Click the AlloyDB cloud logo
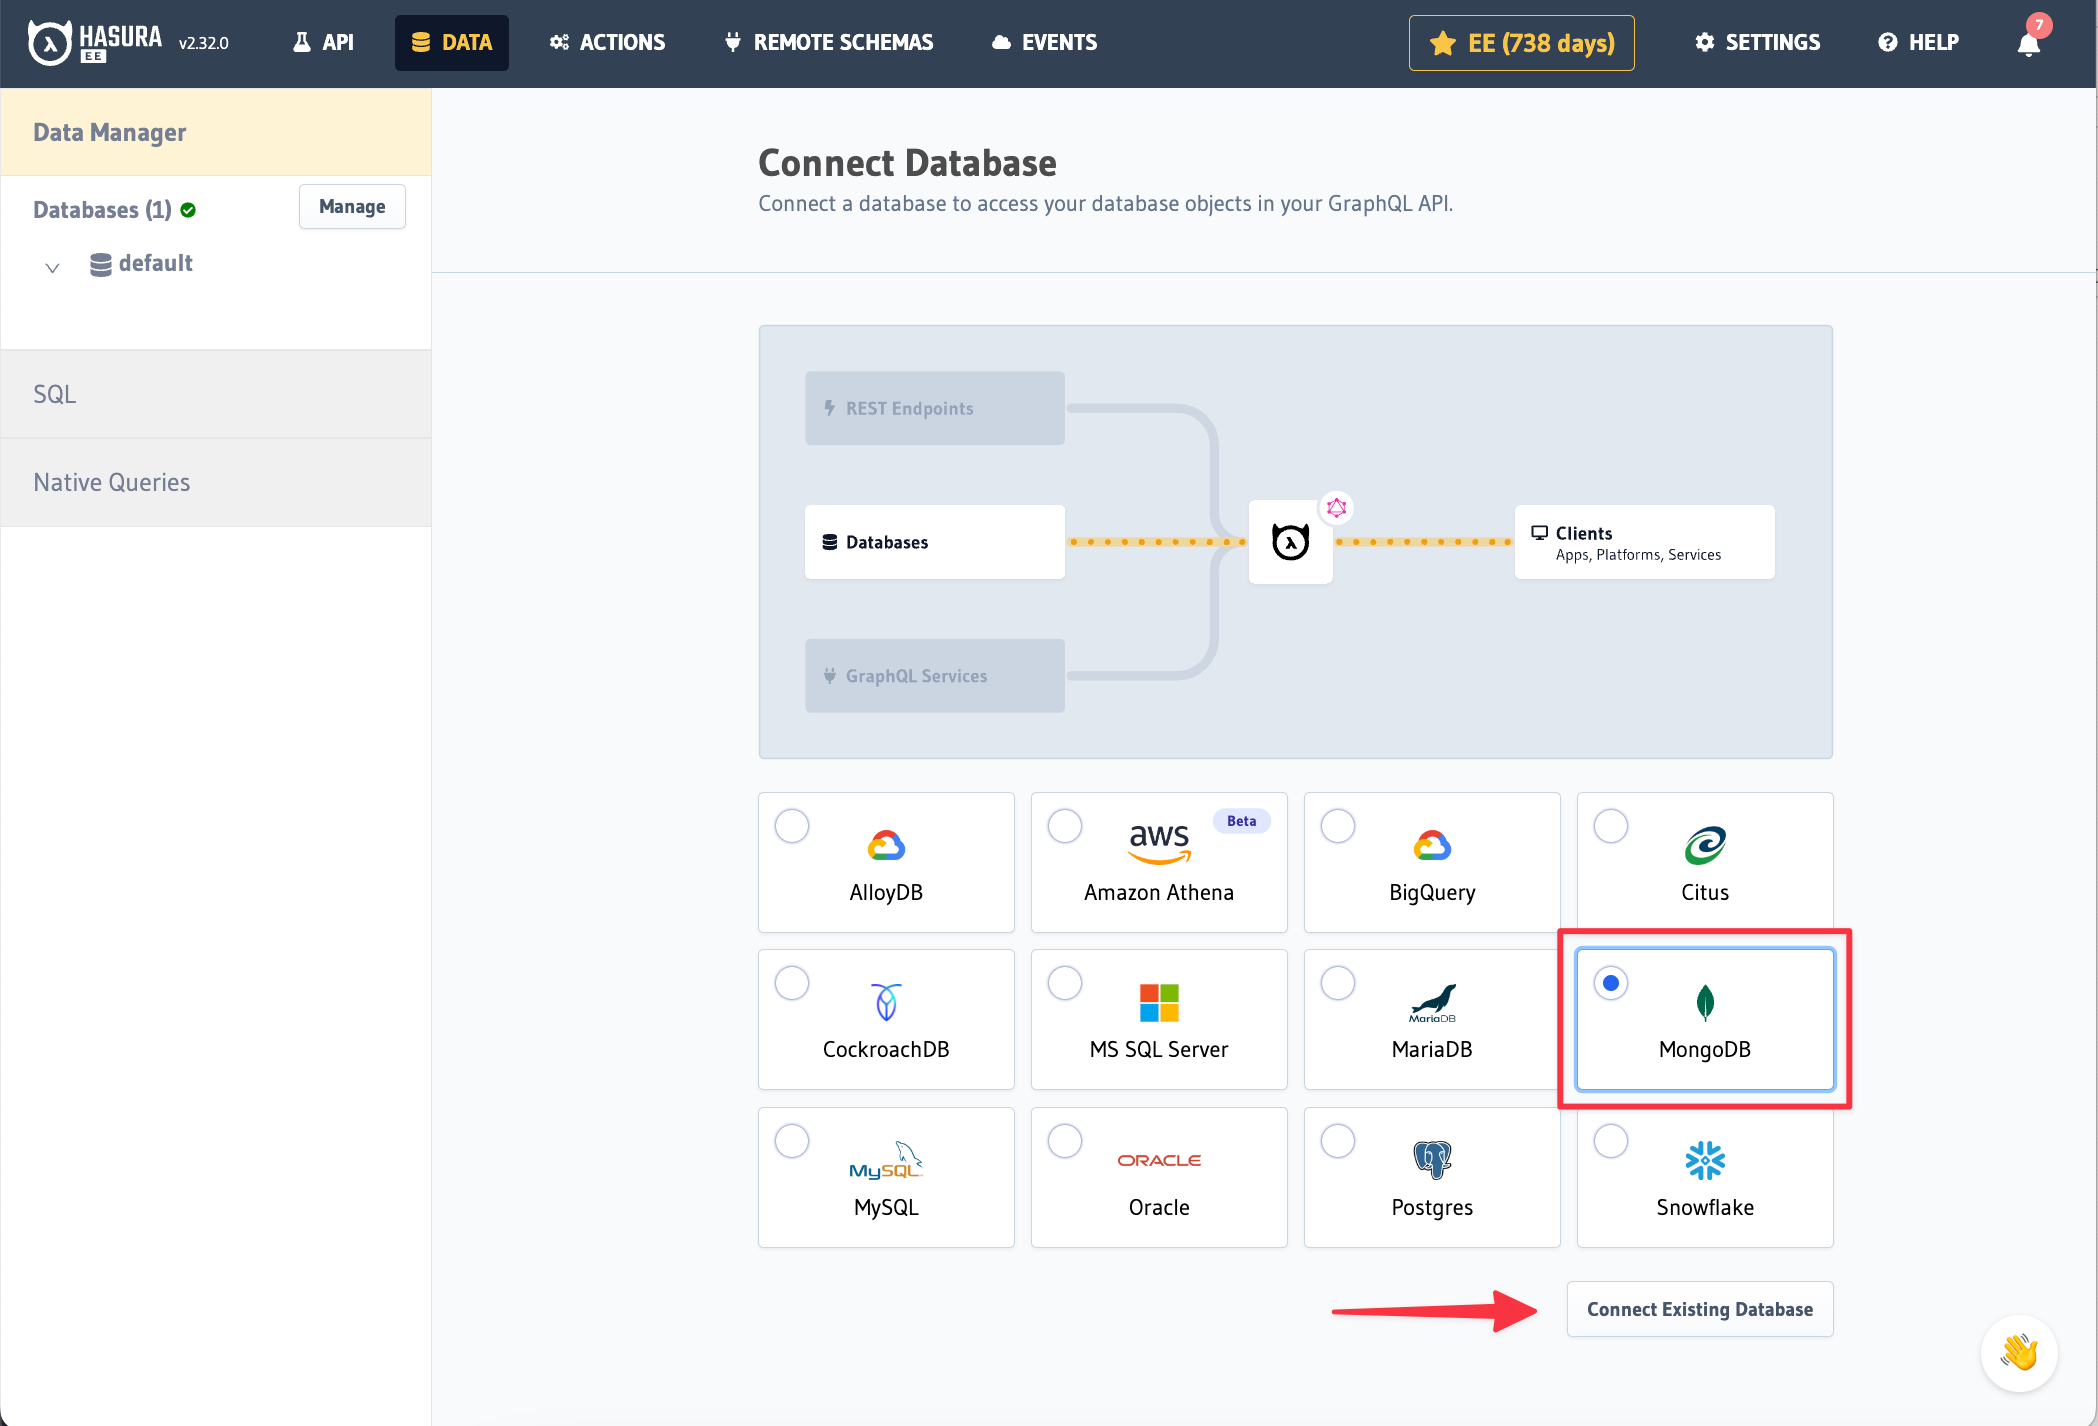 click(886, 846)
